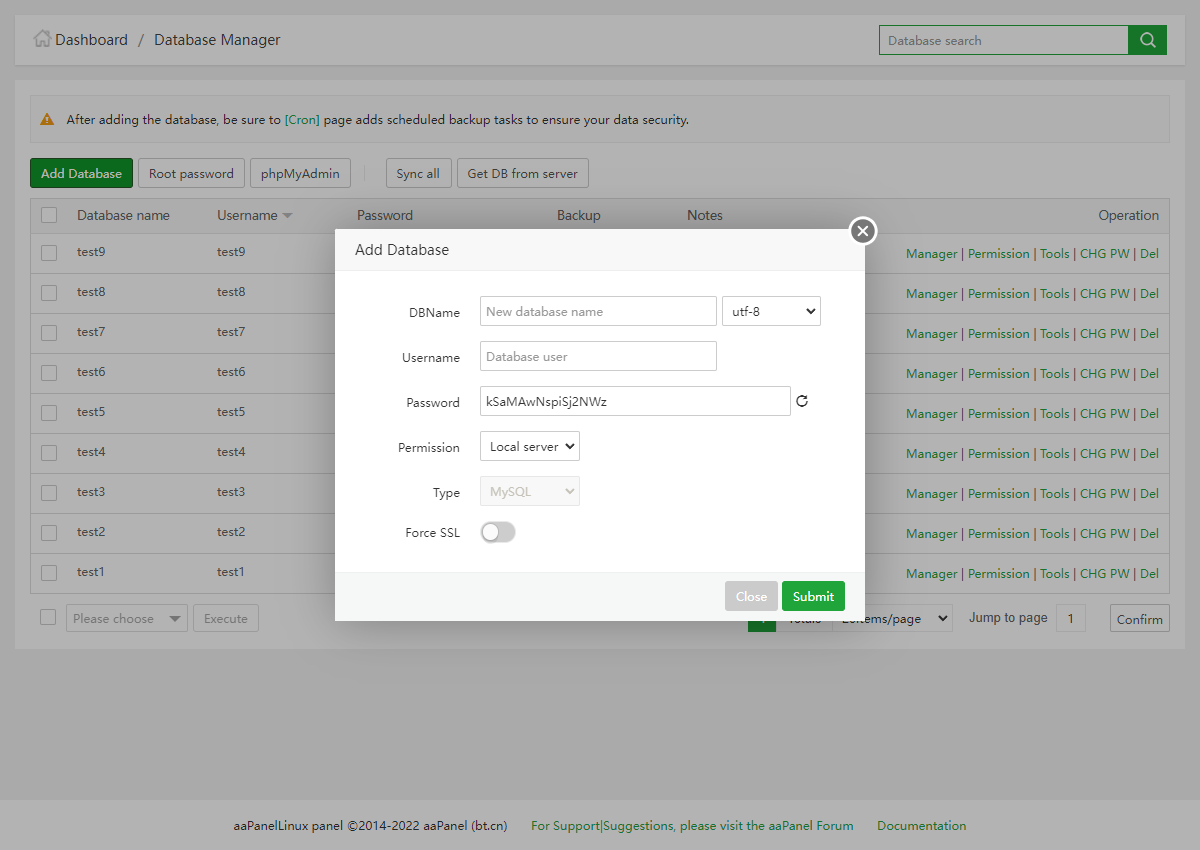
Task: Check the test9 row checkbox
Action: click(x=49, y=253)
